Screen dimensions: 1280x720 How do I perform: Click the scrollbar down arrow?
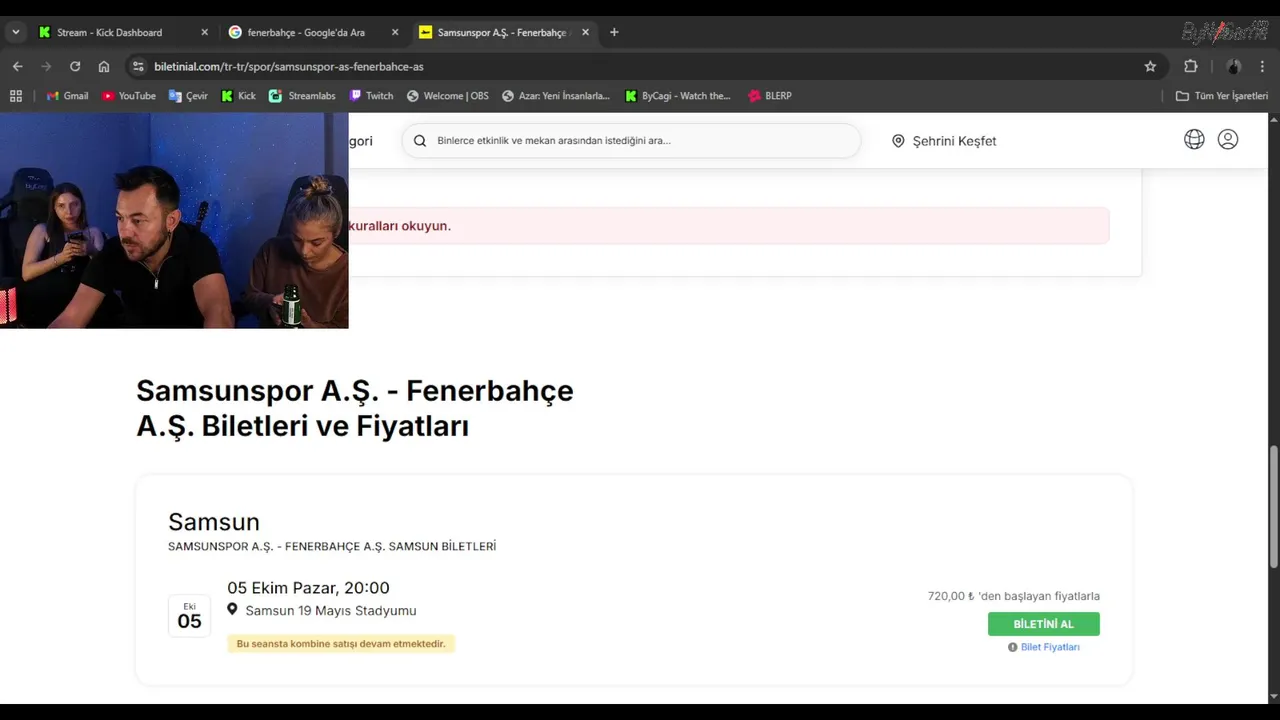coord(1273,697)
